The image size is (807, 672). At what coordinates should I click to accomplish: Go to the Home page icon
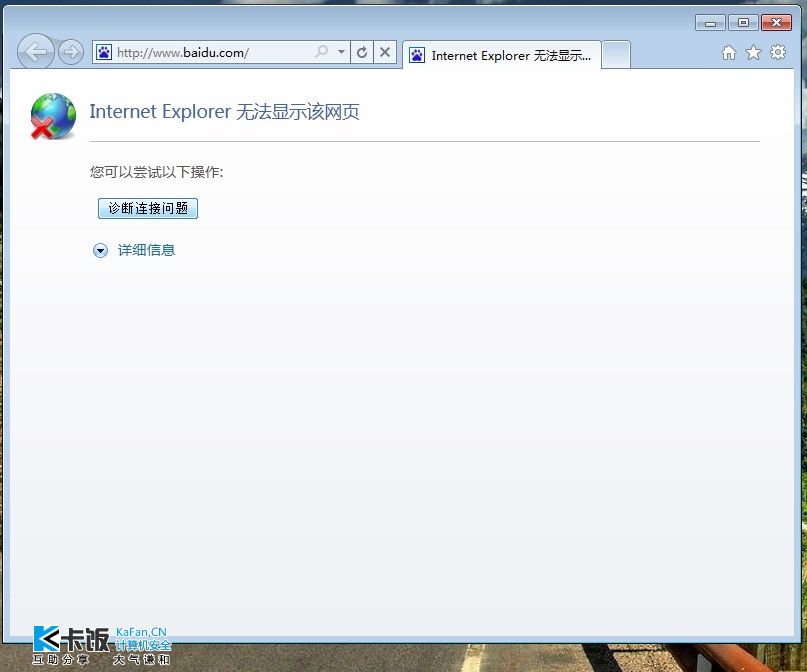click(729, 52)
